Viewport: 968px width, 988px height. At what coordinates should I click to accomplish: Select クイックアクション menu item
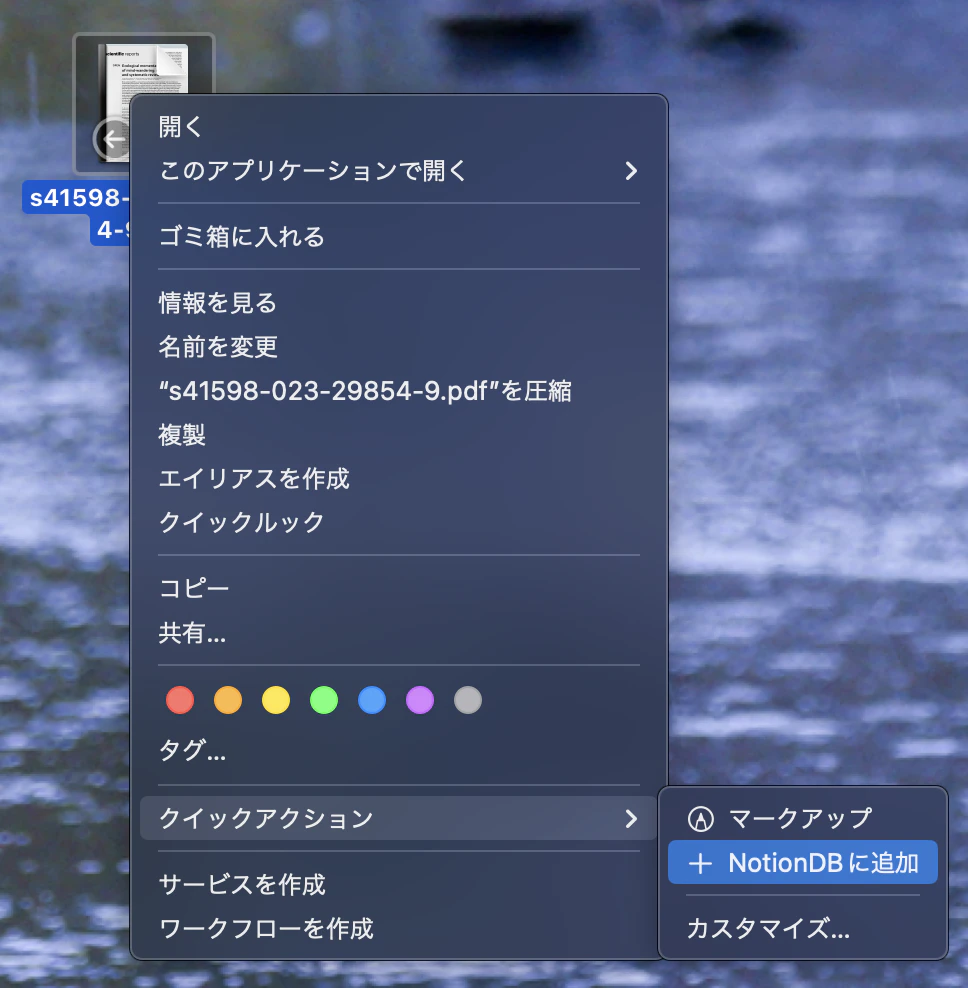tap(398, 818)
